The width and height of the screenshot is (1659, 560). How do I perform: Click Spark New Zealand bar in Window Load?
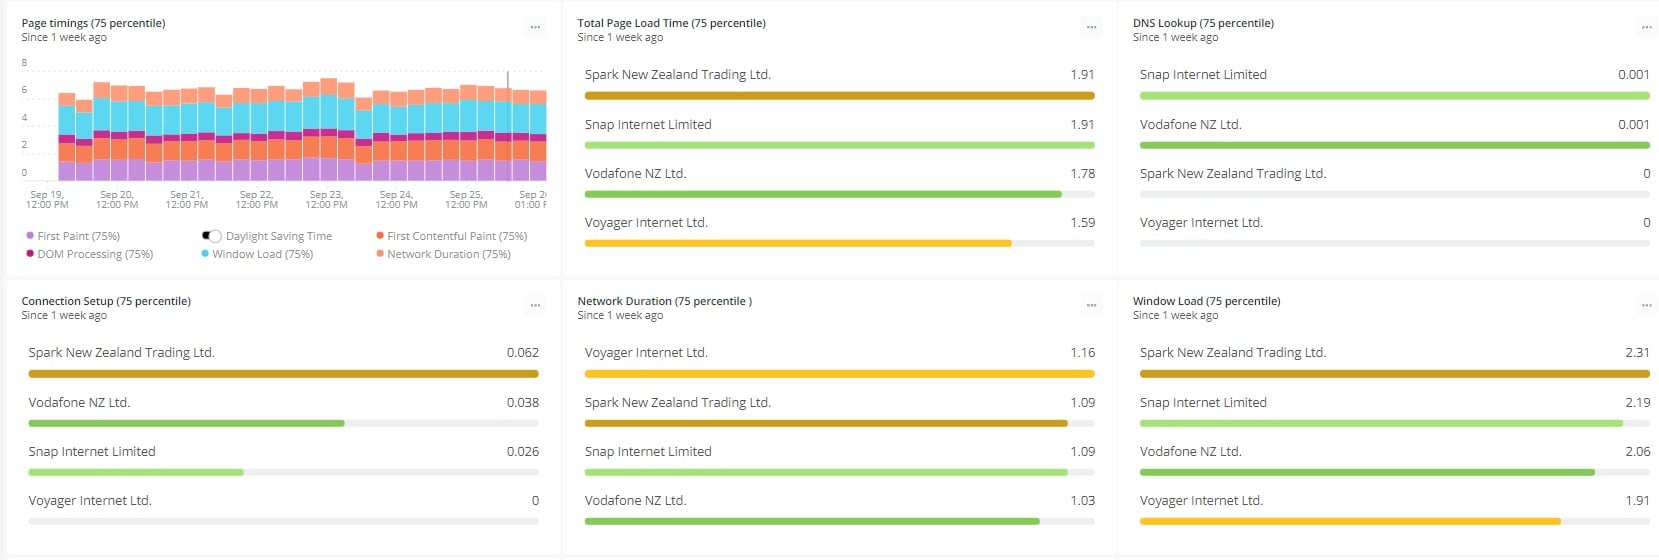(1394, 374)
